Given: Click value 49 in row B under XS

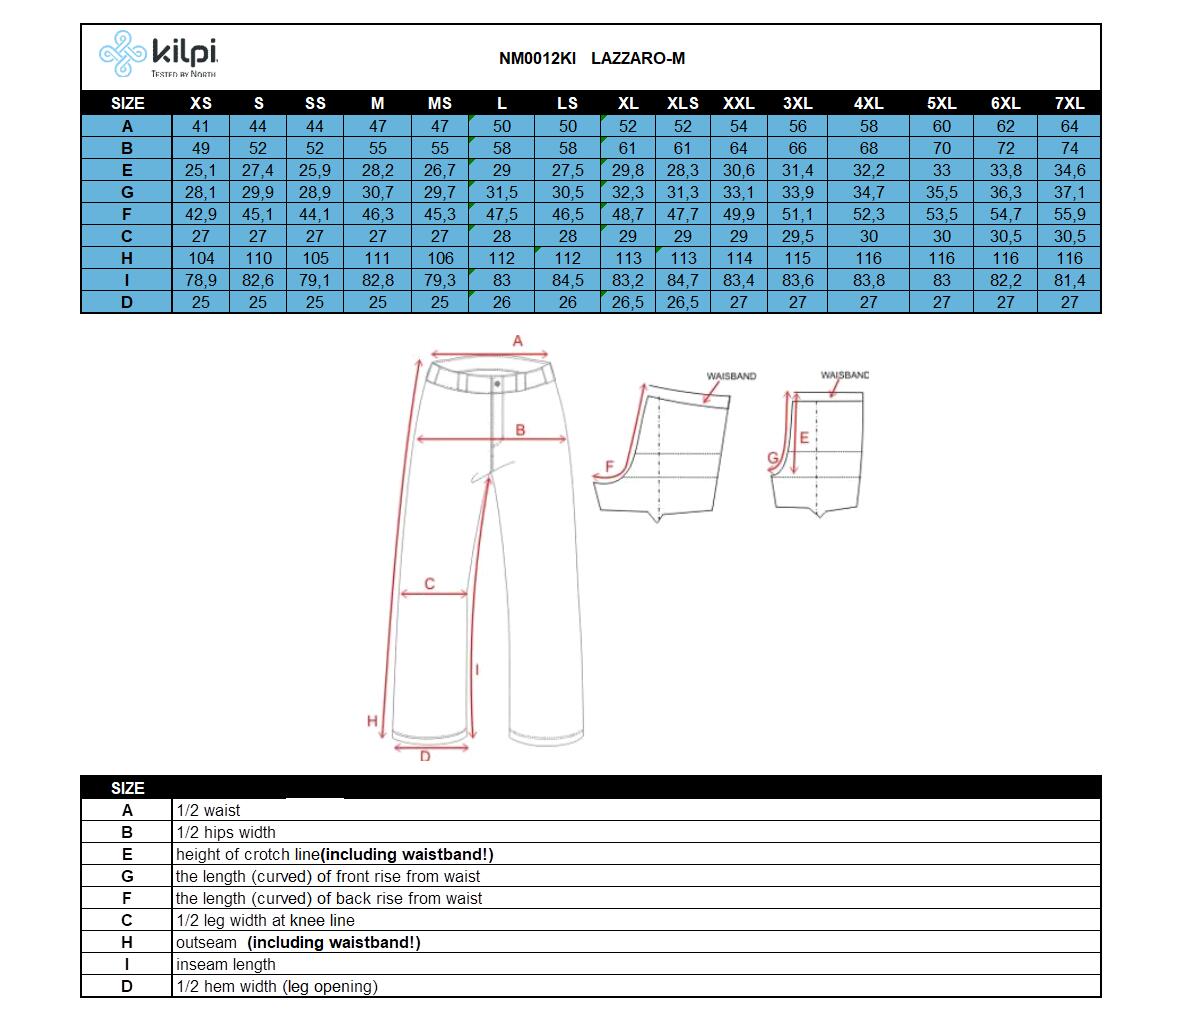Looking at the screenshot, I should click(201, 148).
